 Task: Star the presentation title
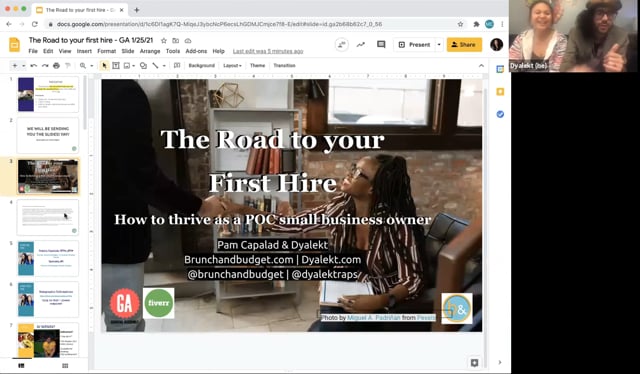(x=164, y=40)
